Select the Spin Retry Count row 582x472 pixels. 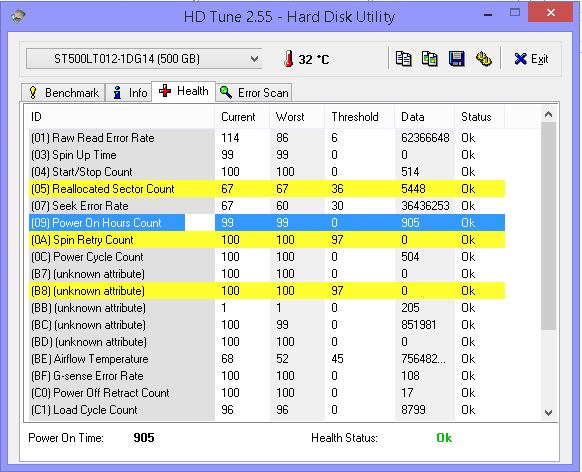tap(267, 240)
